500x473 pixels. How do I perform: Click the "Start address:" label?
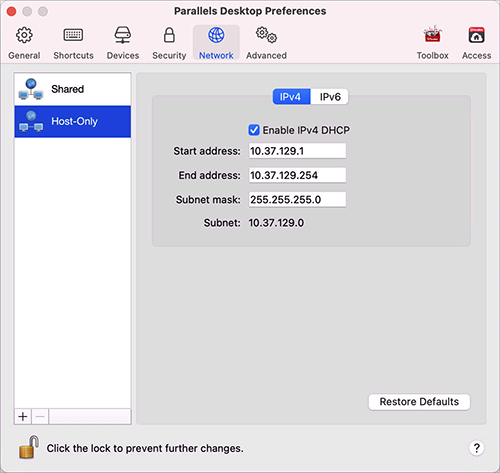207,151
